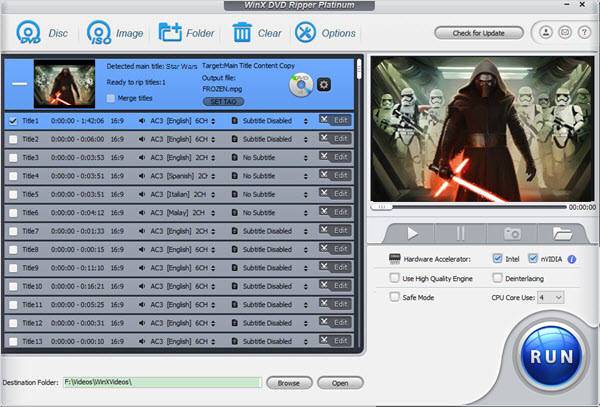Click the hardware accelerator chip icon
This screenshot has width=600, height=407.
394,259
